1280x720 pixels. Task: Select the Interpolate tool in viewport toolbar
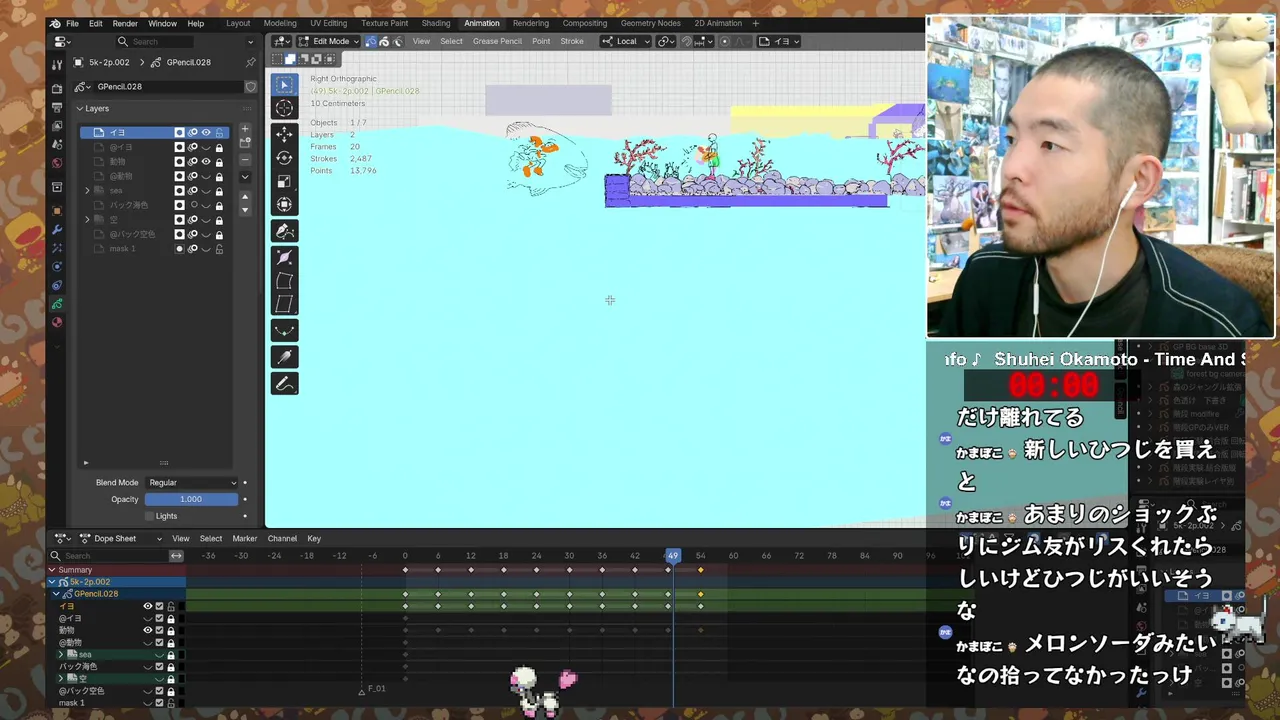click(x=284, y=357)
